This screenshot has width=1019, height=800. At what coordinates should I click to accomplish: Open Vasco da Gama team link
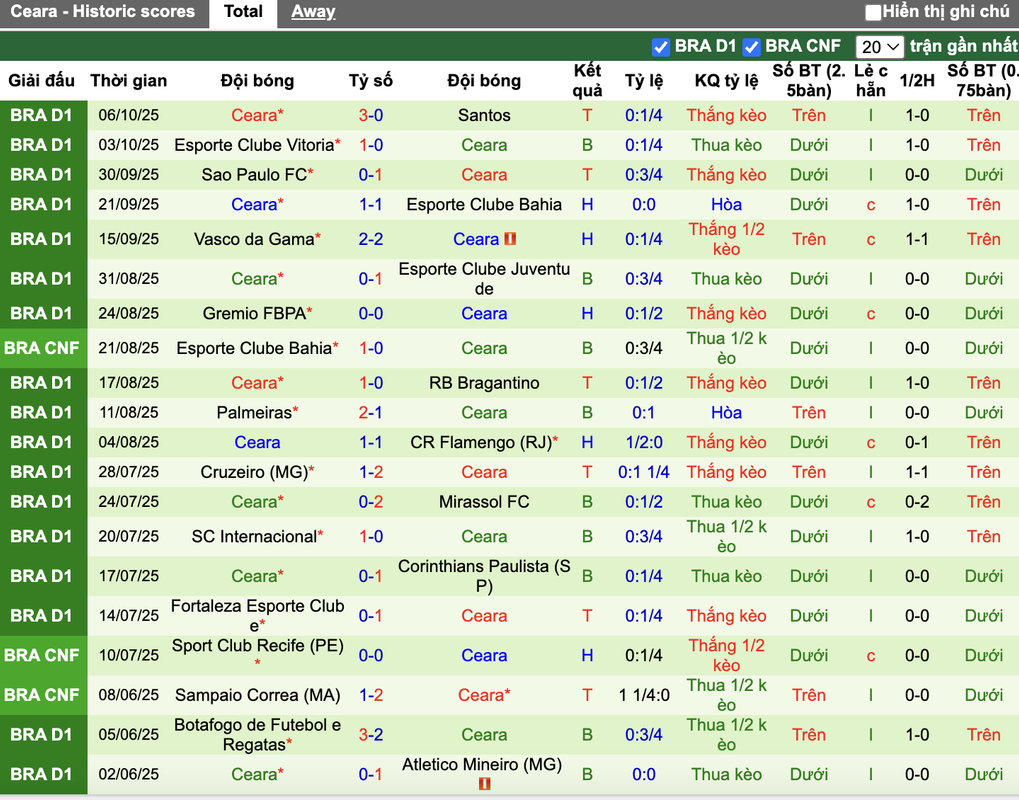coord(254,239)
